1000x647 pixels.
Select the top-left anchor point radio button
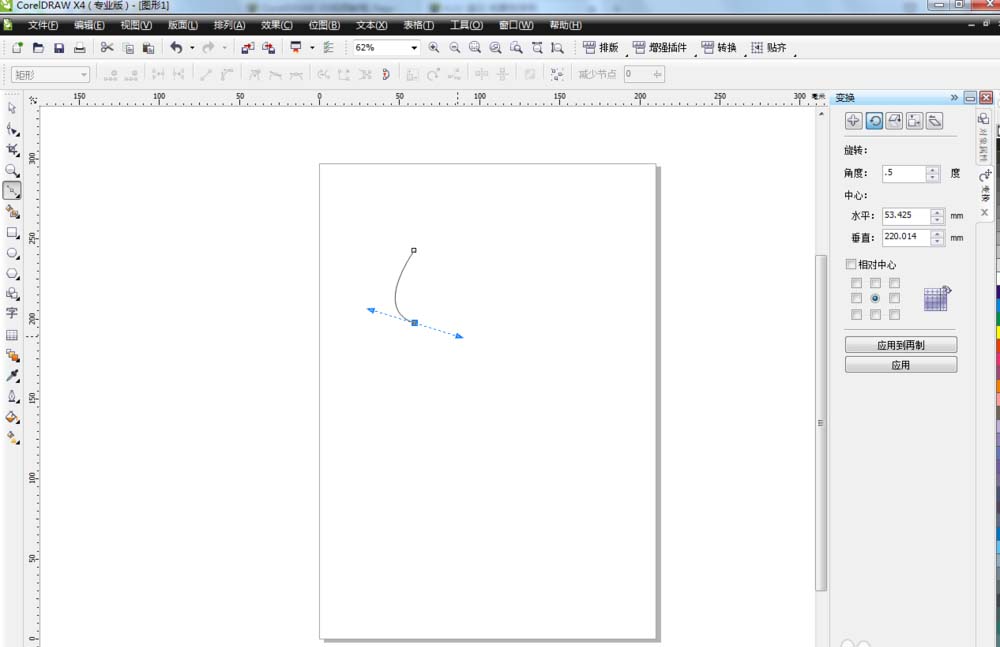click(856, 283)
